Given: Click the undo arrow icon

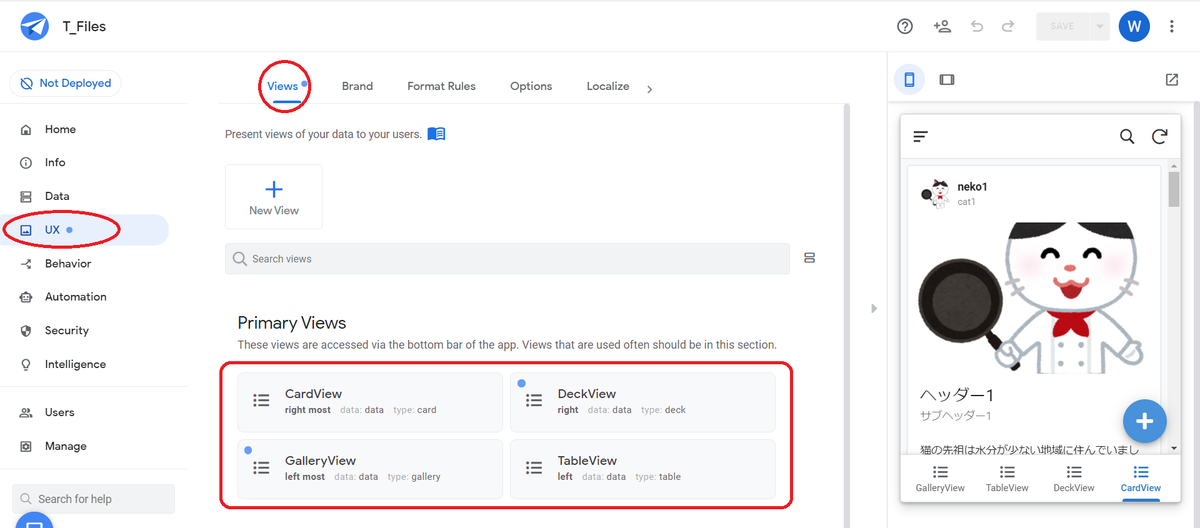Looking at the screenshot, I should (x=977, y=27).
